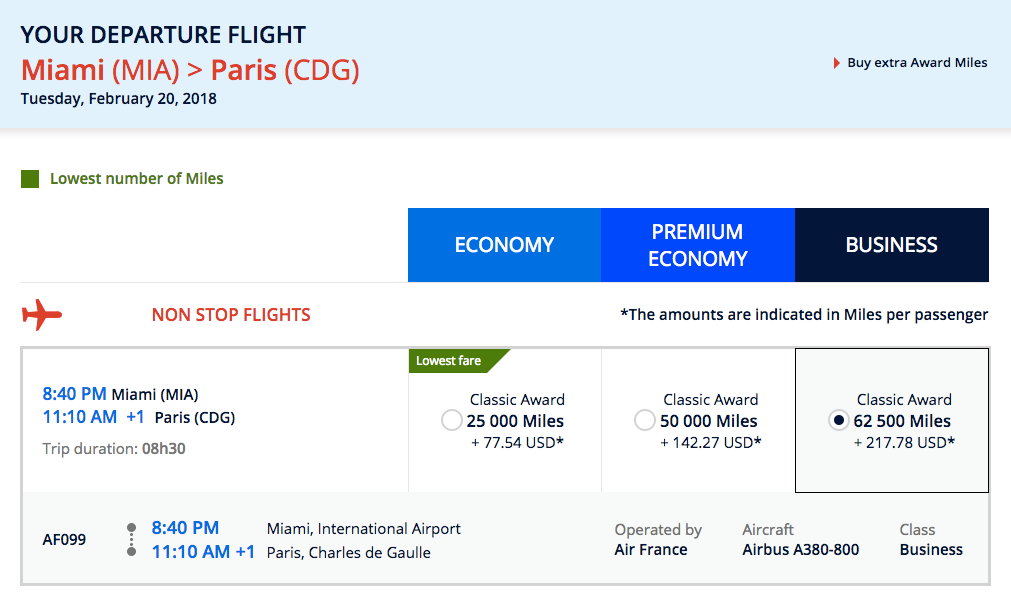Click the green Lowest number of Miles square

coord(30,179)
